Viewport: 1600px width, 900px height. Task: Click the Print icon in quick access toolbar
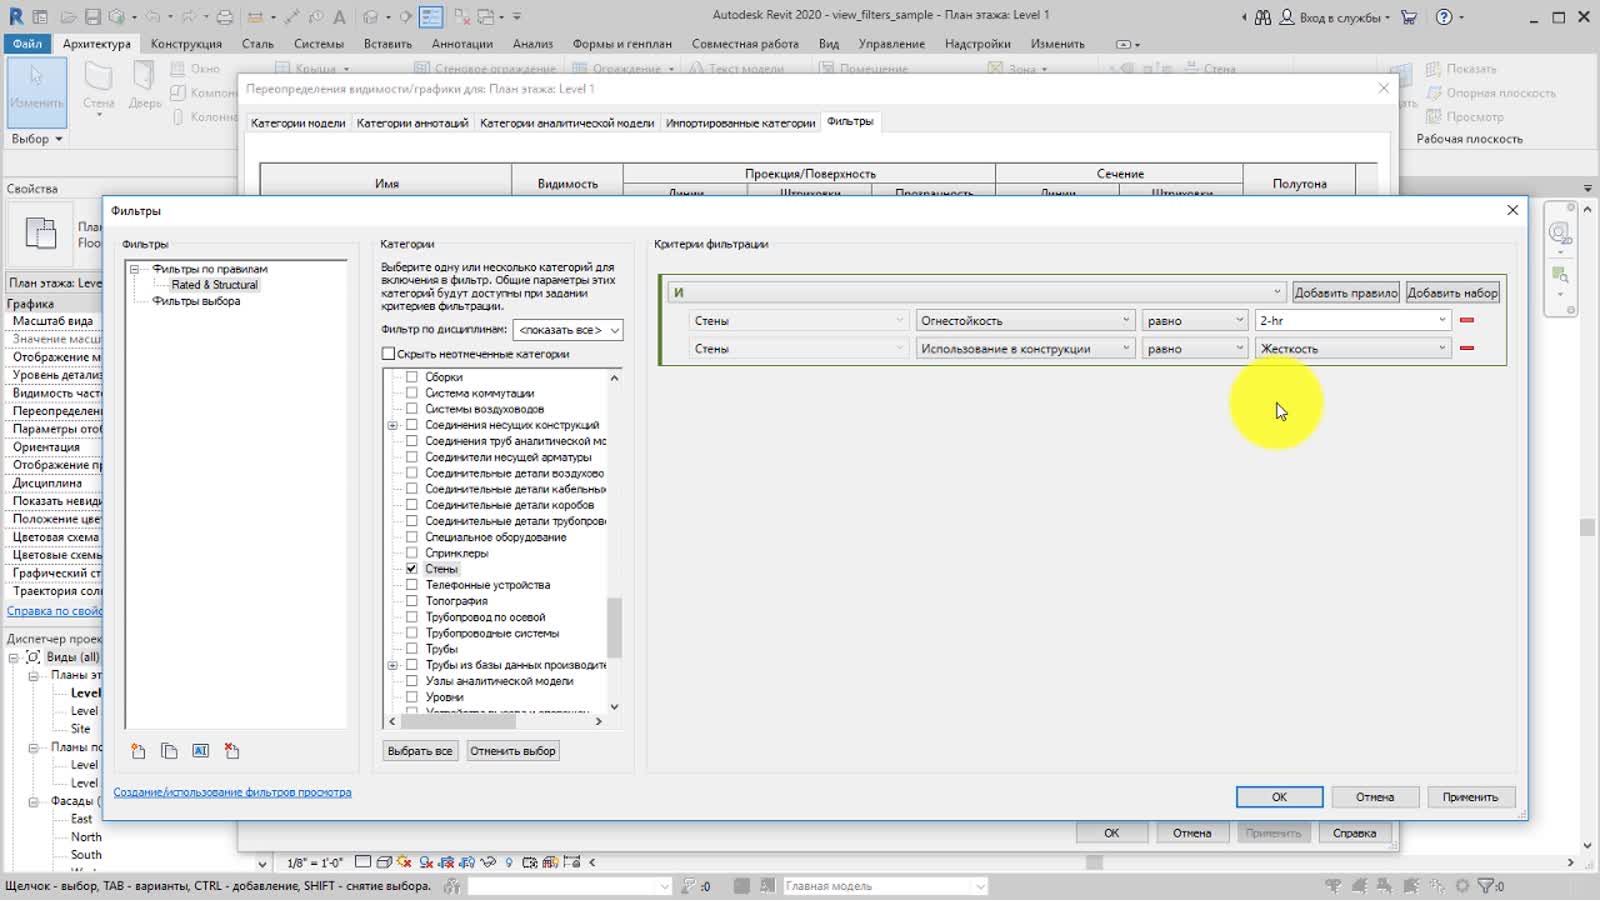coord(225,17)
